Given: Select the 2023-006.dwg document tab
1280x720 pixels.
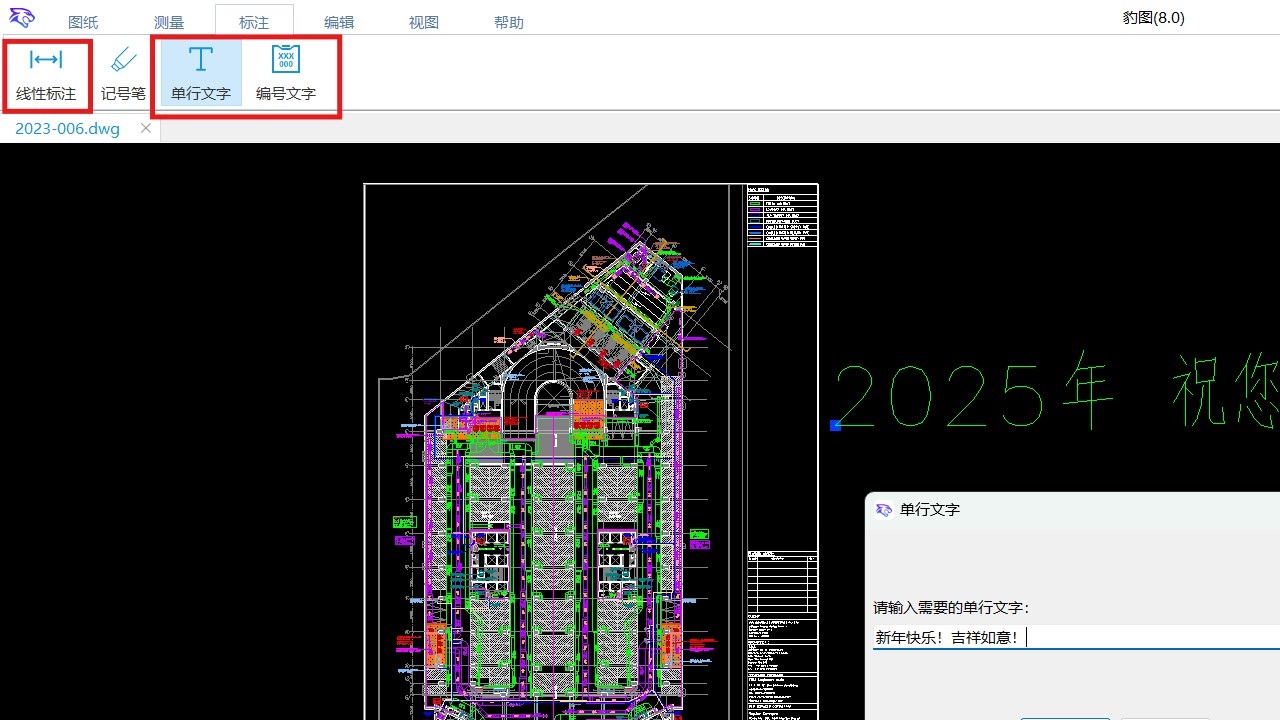Looking at the screenshot, I should 65,128.
